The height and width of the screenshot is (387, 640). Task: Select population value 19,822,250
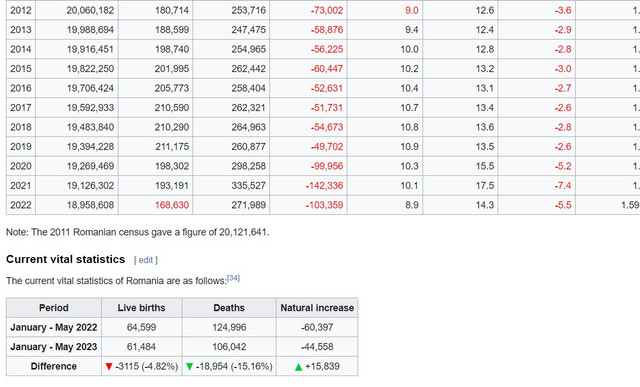(90, 69)
